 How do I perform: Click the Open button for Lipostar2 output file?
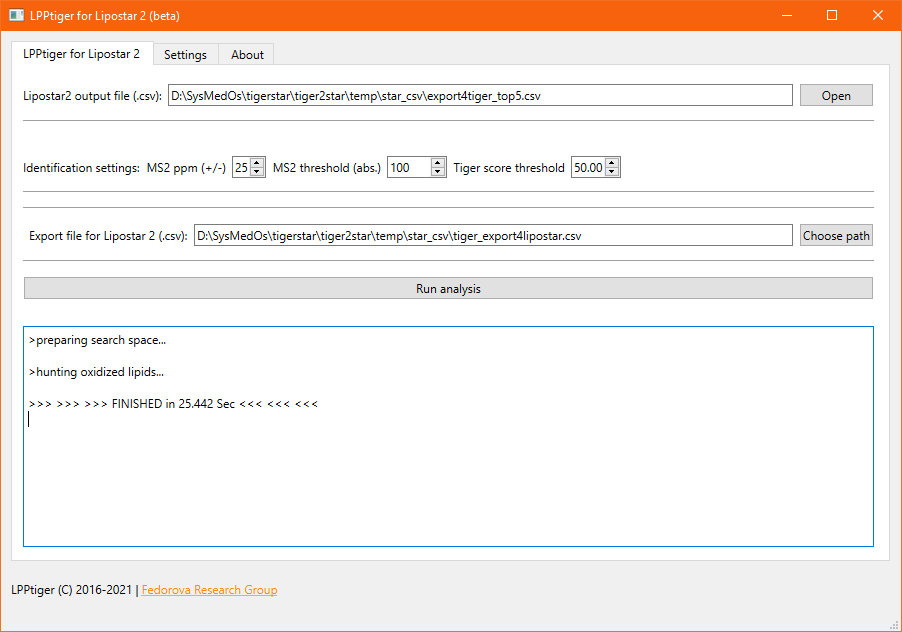tap(836, 95)
